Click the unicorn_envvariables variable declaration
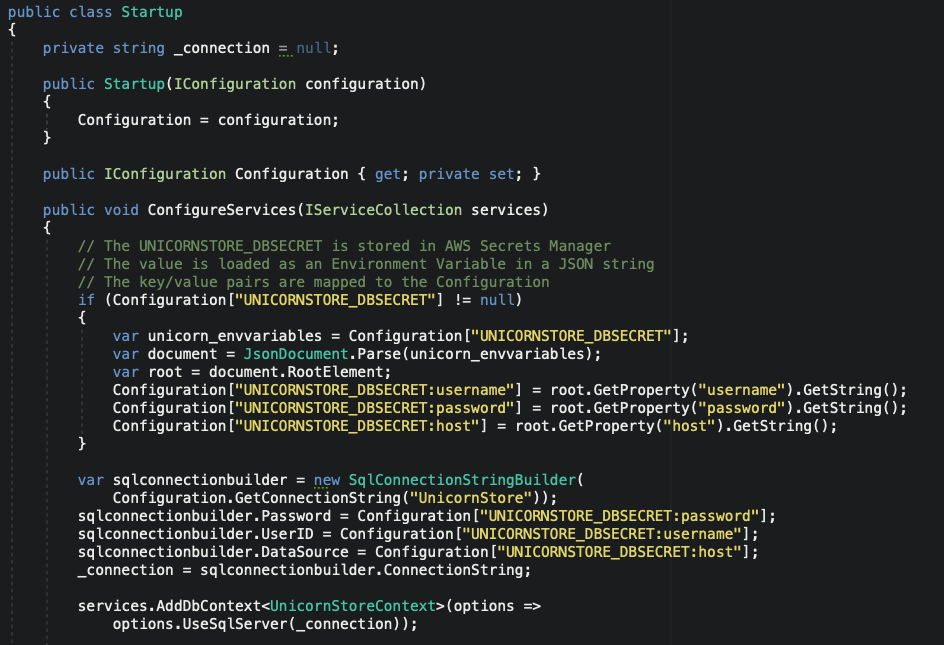 point(235,336)
